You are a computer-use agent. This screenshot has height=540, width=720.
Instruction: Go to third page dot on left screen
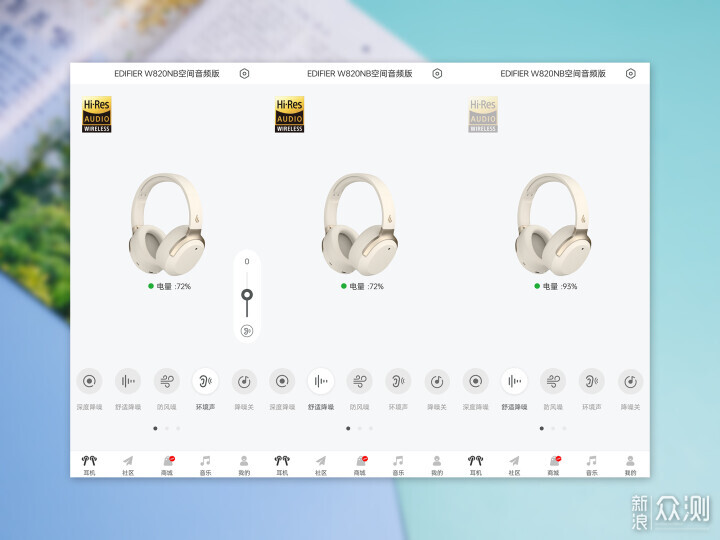coord(178,428)
